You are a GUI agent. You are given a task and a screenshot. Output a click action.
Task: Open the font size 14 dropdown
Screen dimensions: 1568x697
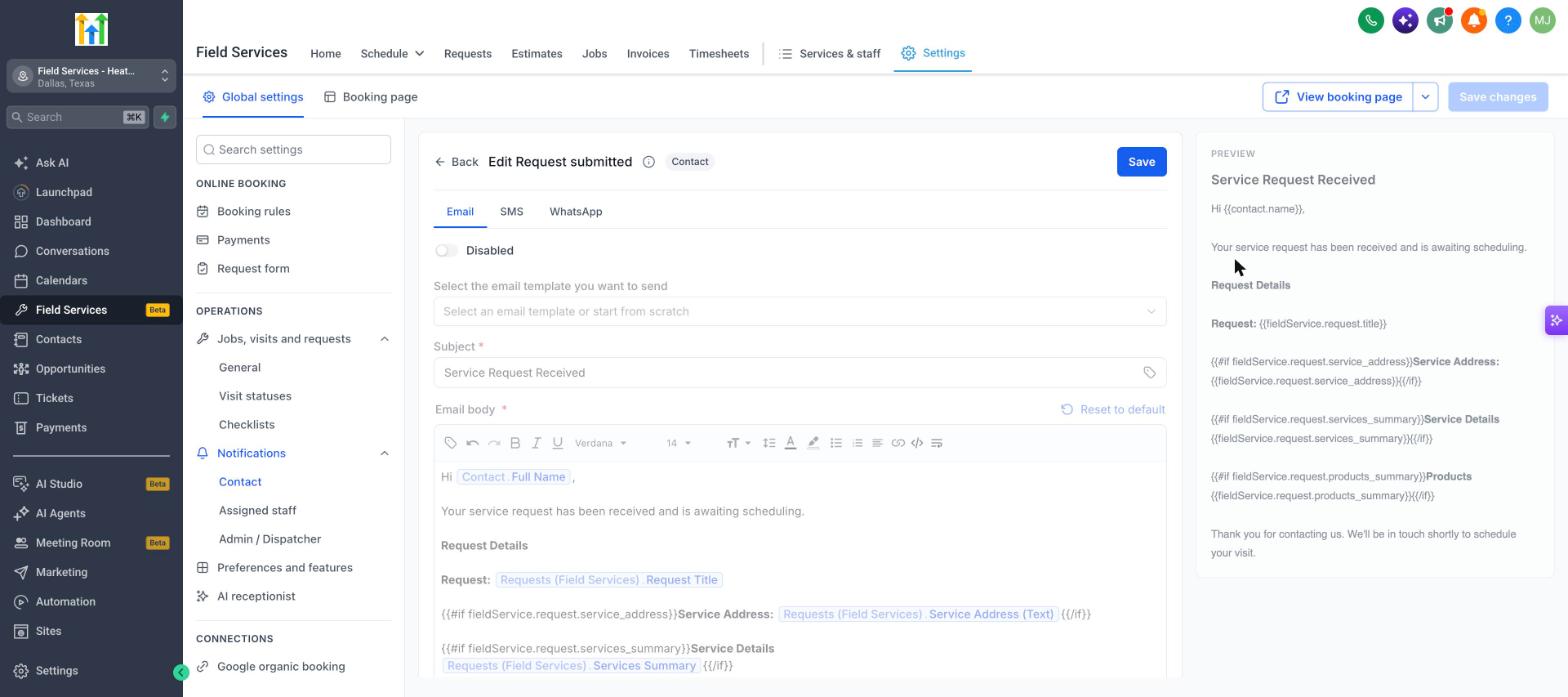point(679,443)
